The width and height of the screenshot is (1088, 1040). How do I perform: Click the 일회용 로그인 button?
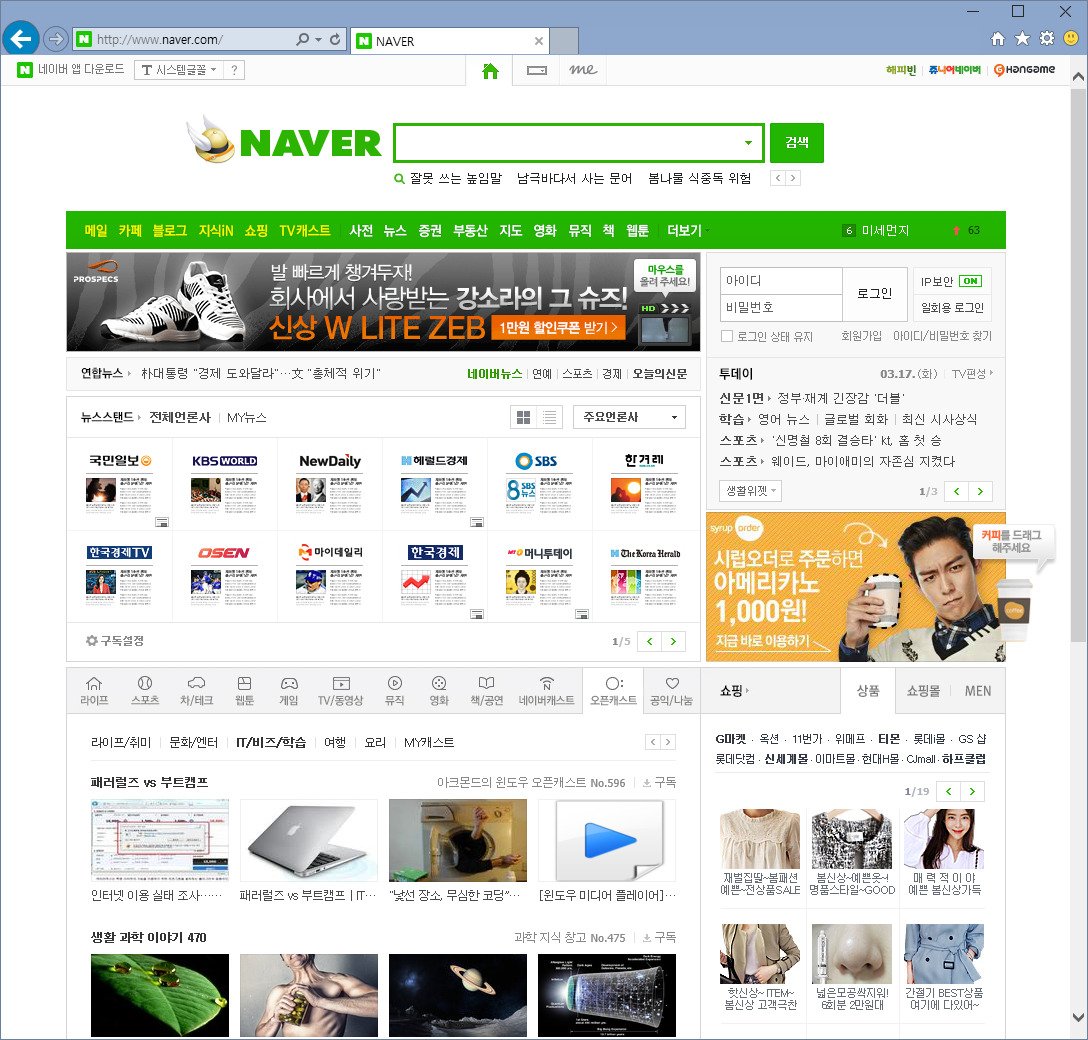[952, 307]
